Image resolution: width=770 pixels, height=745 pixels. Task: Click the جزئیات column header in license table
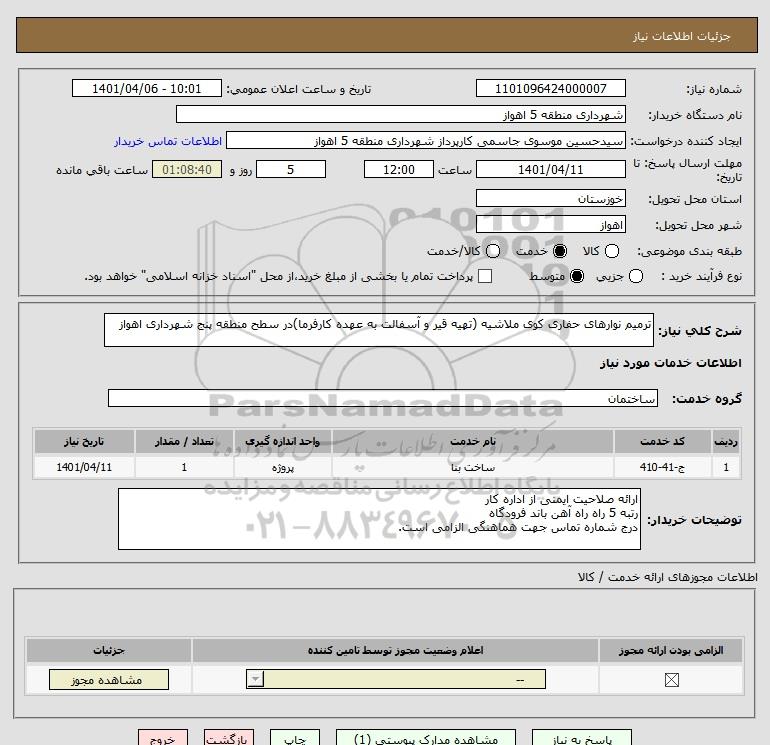pos(109,650)
